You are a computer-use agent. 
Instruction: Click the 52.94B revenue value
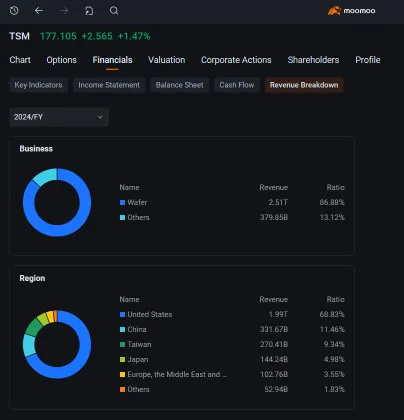tap(276, 389)
